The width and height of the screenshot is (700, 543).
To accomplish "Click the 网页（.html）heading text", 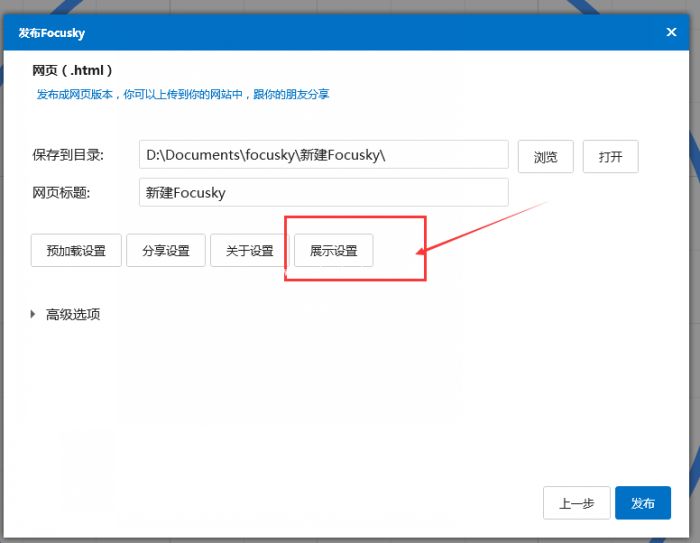I will click(72, 71).
